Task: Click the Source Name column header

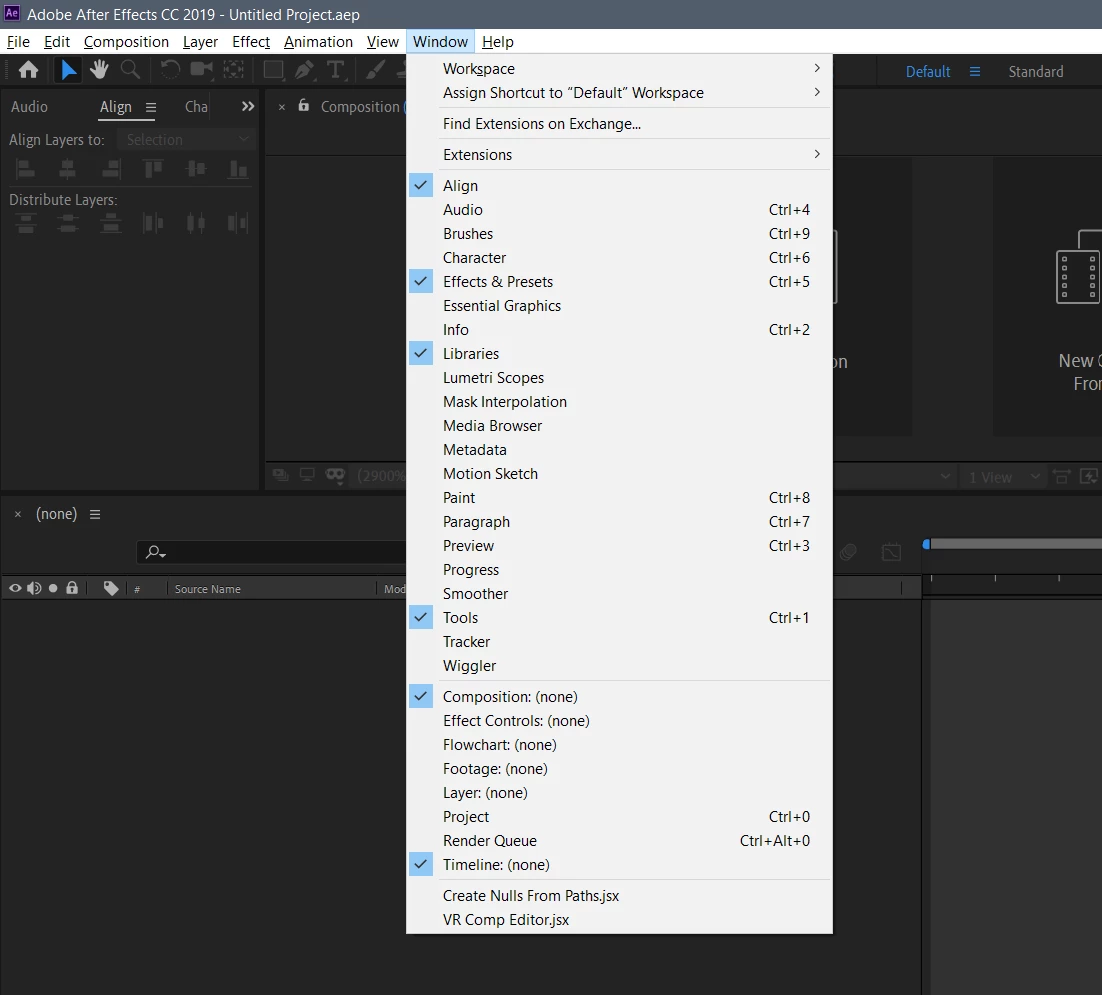Action: pyautogui.click(x=207, y=589)
